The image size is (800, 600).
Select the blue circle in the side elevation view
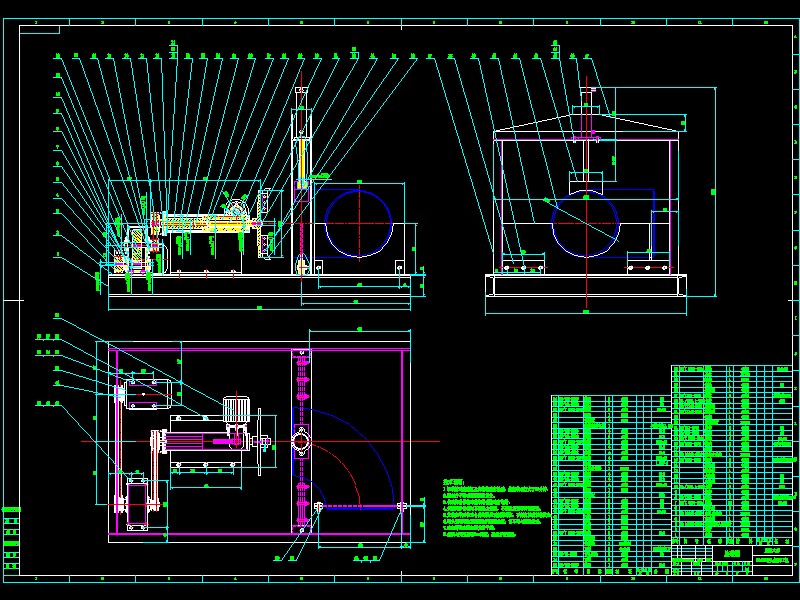tap(586, 223)
